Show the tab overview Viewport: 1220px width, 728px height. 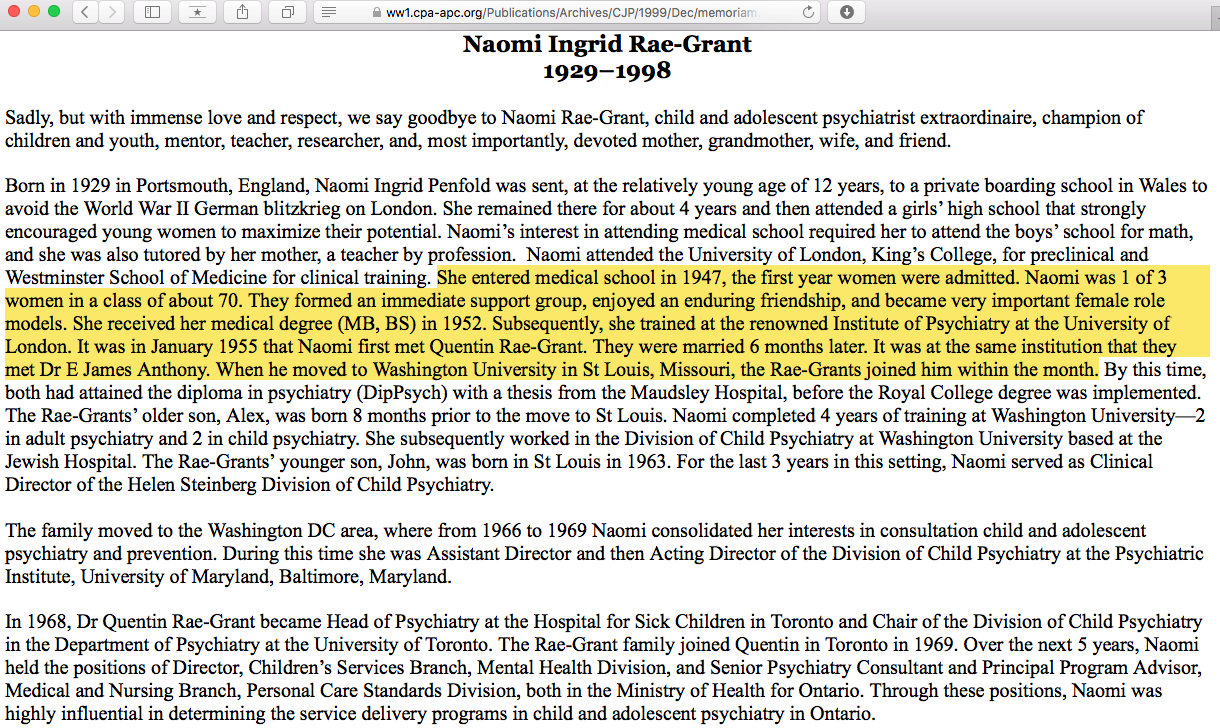tap(287, 12)
